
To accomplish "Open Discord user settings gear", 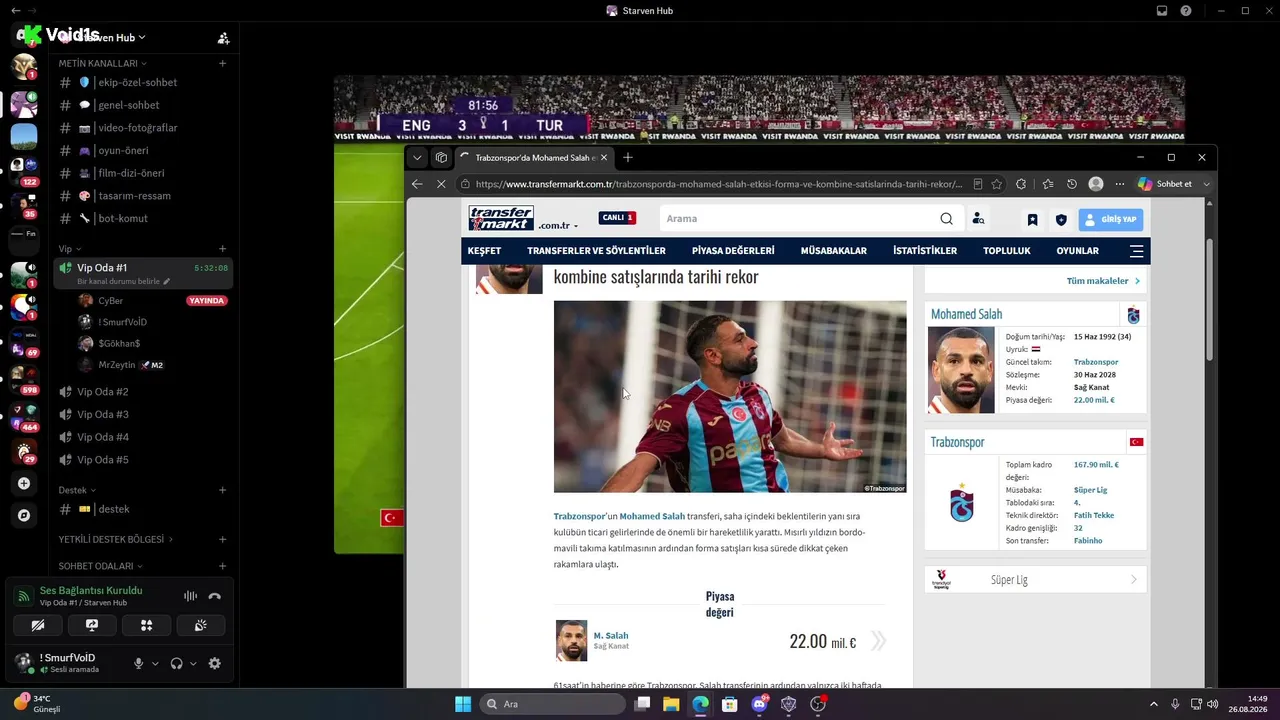I will pos(214,663).
